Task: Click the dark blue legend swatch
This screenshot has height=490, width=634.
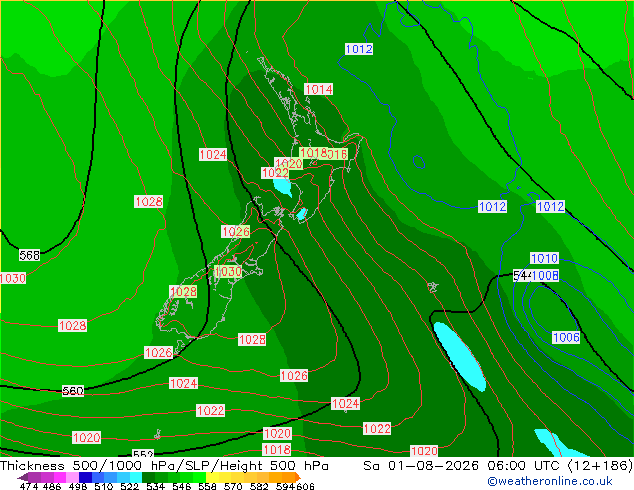Action: click(85, 477)
